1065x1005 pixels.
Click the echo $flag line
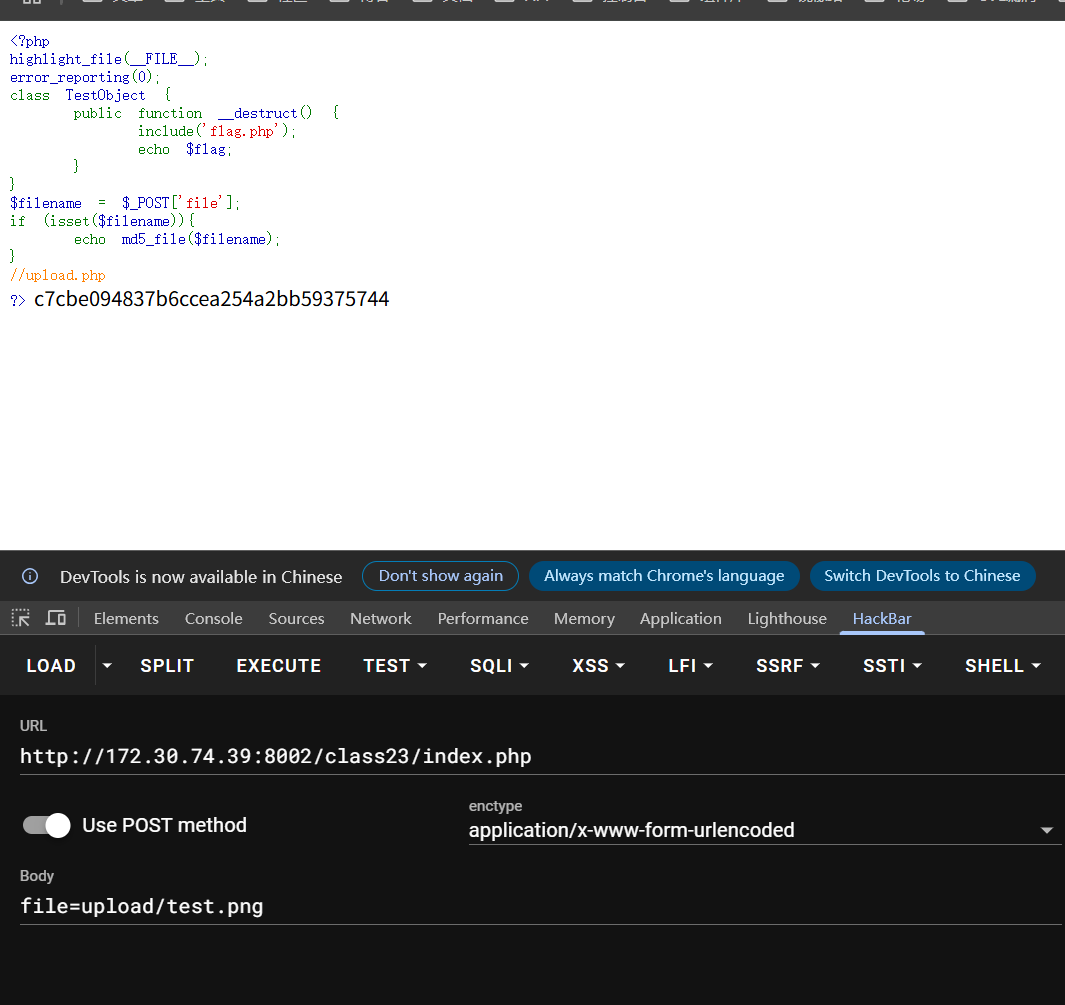185,149
